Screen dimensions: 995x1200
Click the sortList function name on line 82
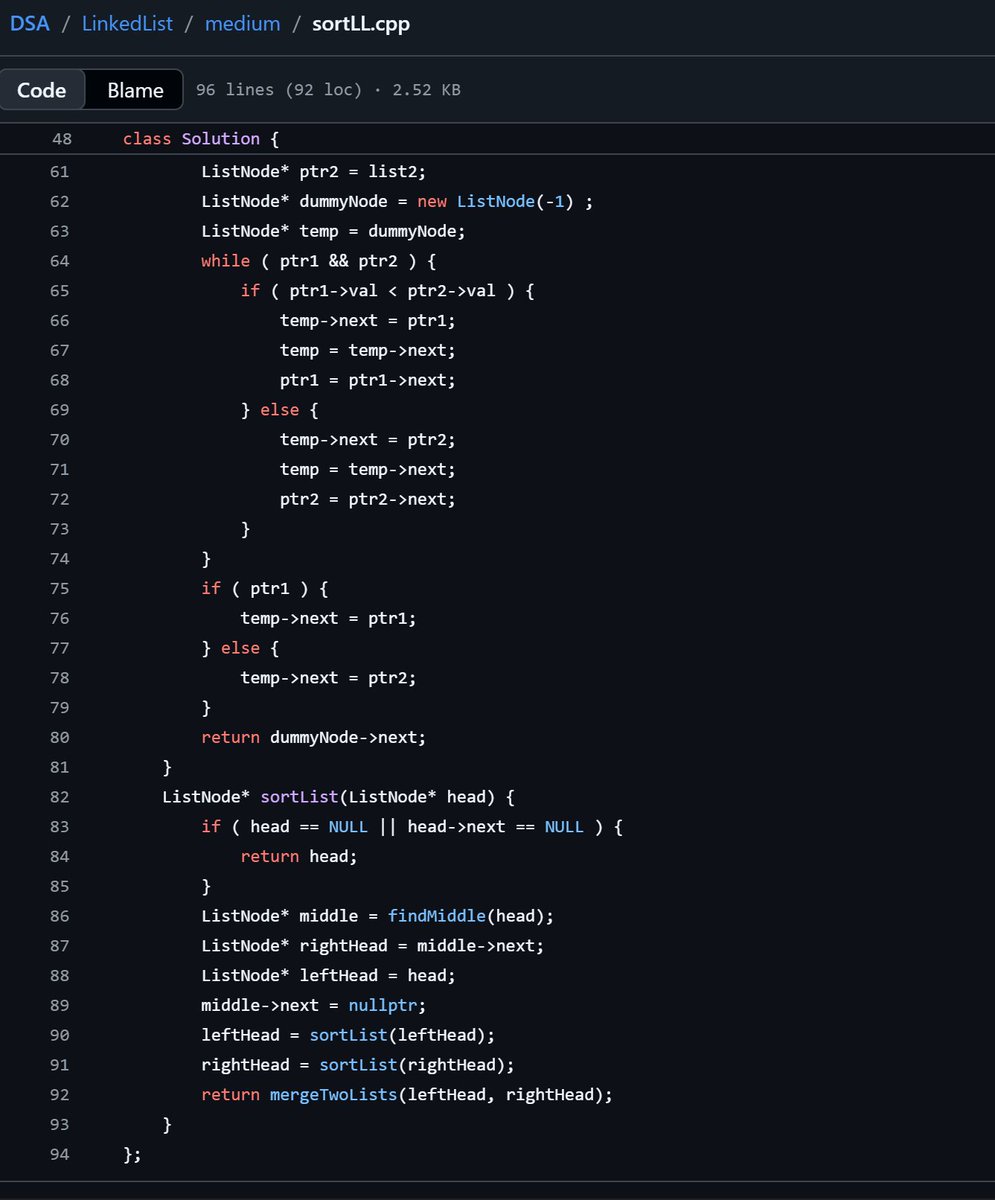point(300,797)
